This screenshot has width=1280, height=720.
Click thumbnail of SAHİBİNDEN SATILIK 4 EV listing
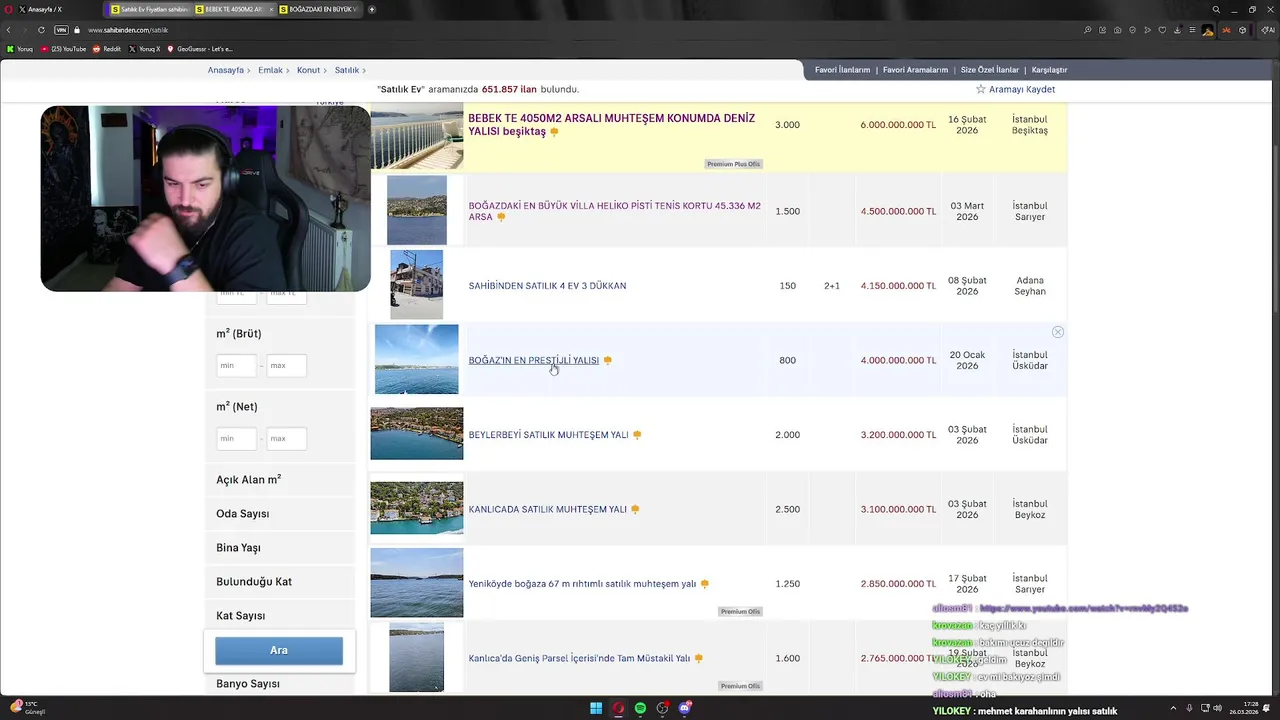tap(416, 285)
